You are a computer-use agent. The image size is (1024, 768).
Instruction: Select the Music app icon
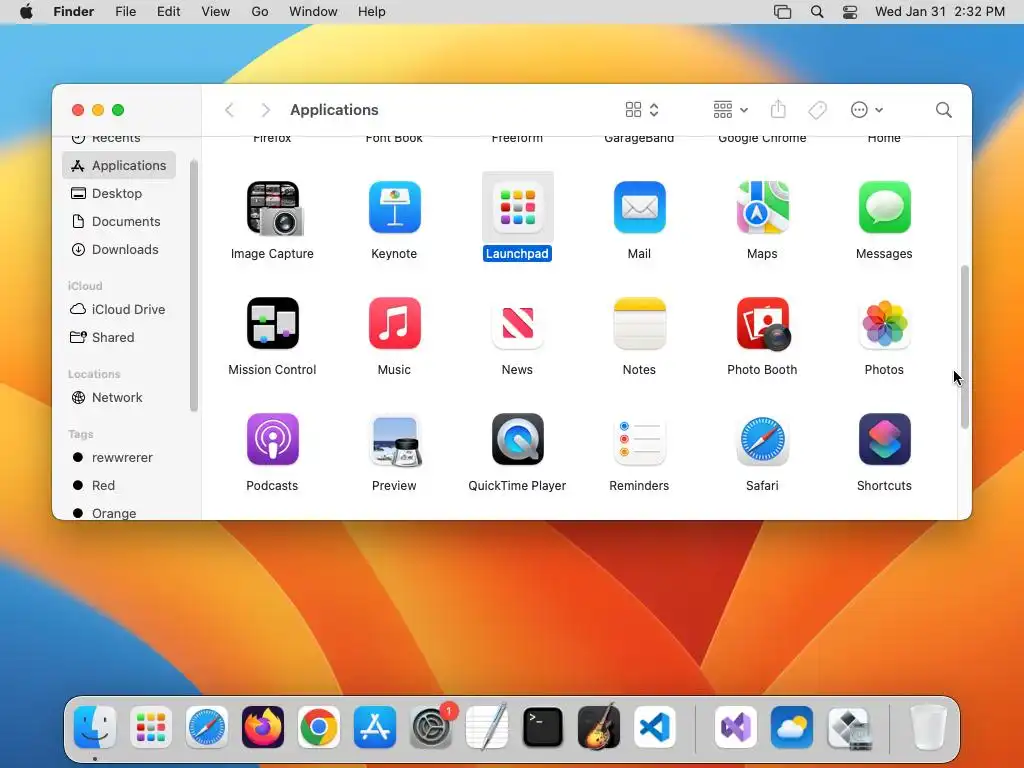click(394, 323)
